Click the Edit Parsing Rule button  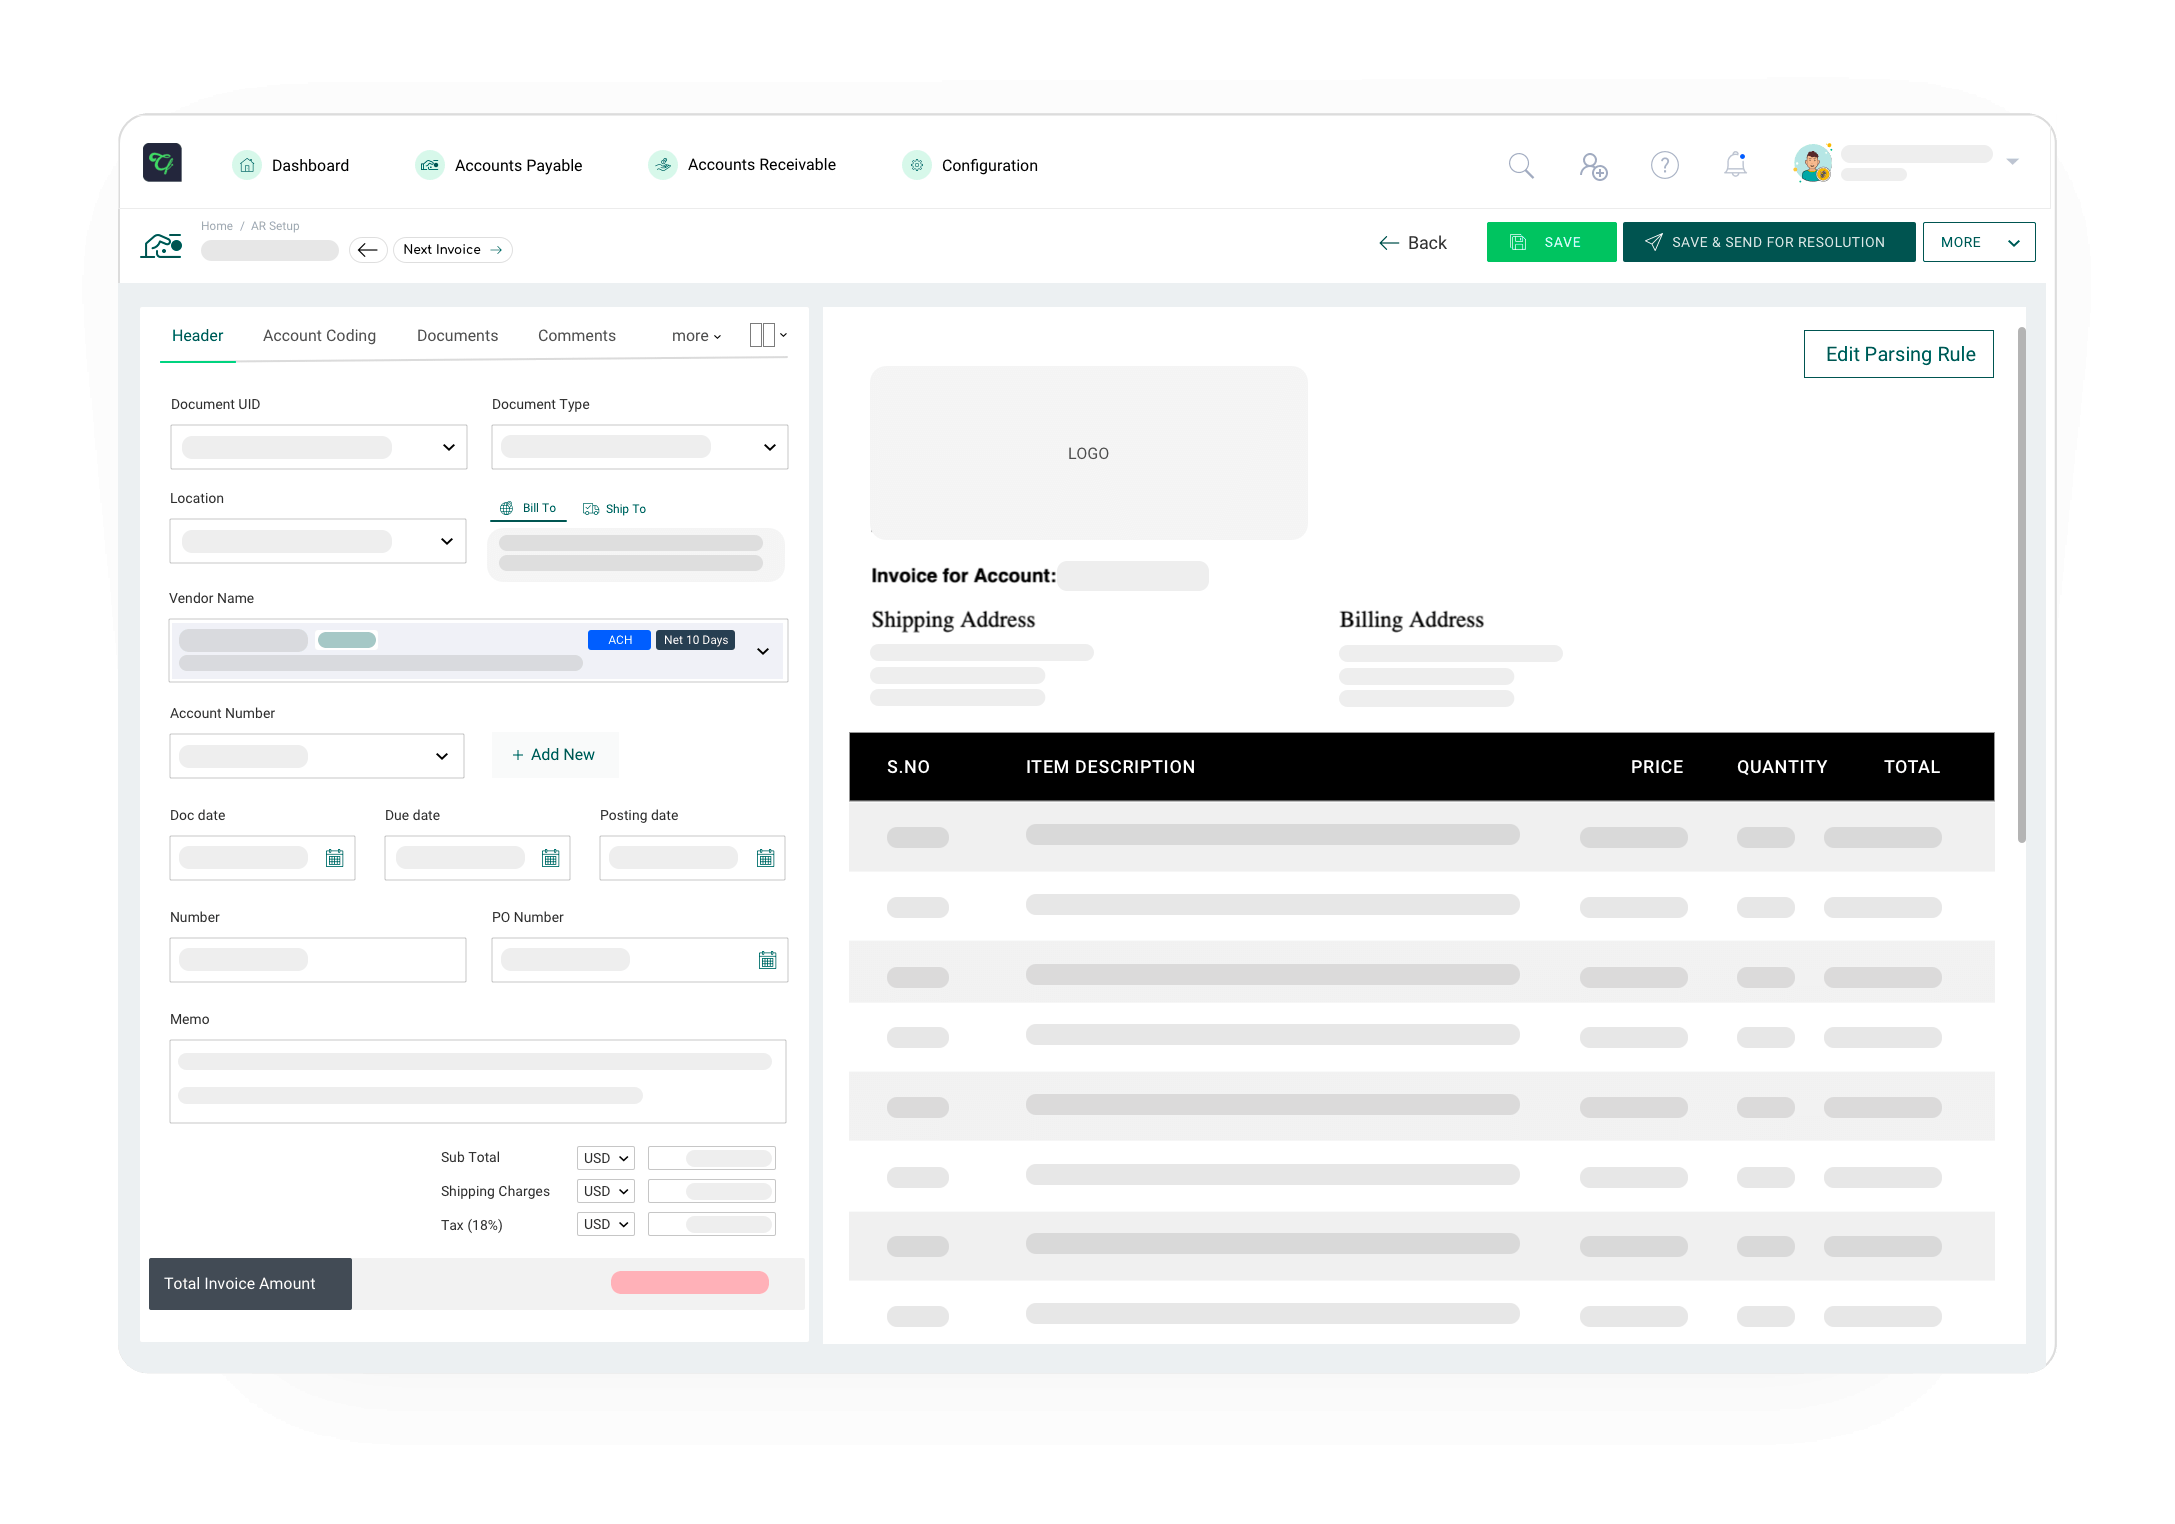point(1898,354)
